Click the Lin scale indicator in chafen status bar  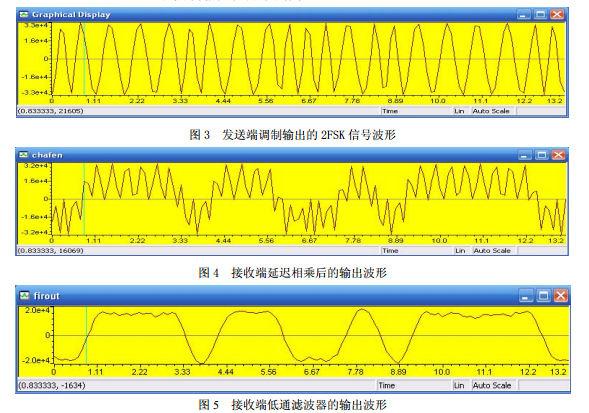point(461,251)
